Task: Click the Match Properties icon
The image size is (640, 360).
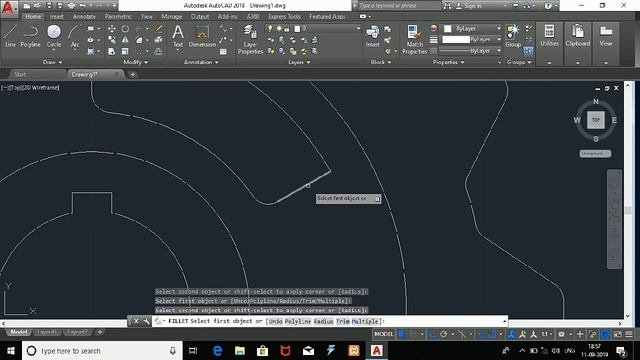Action: pos(414,40)
